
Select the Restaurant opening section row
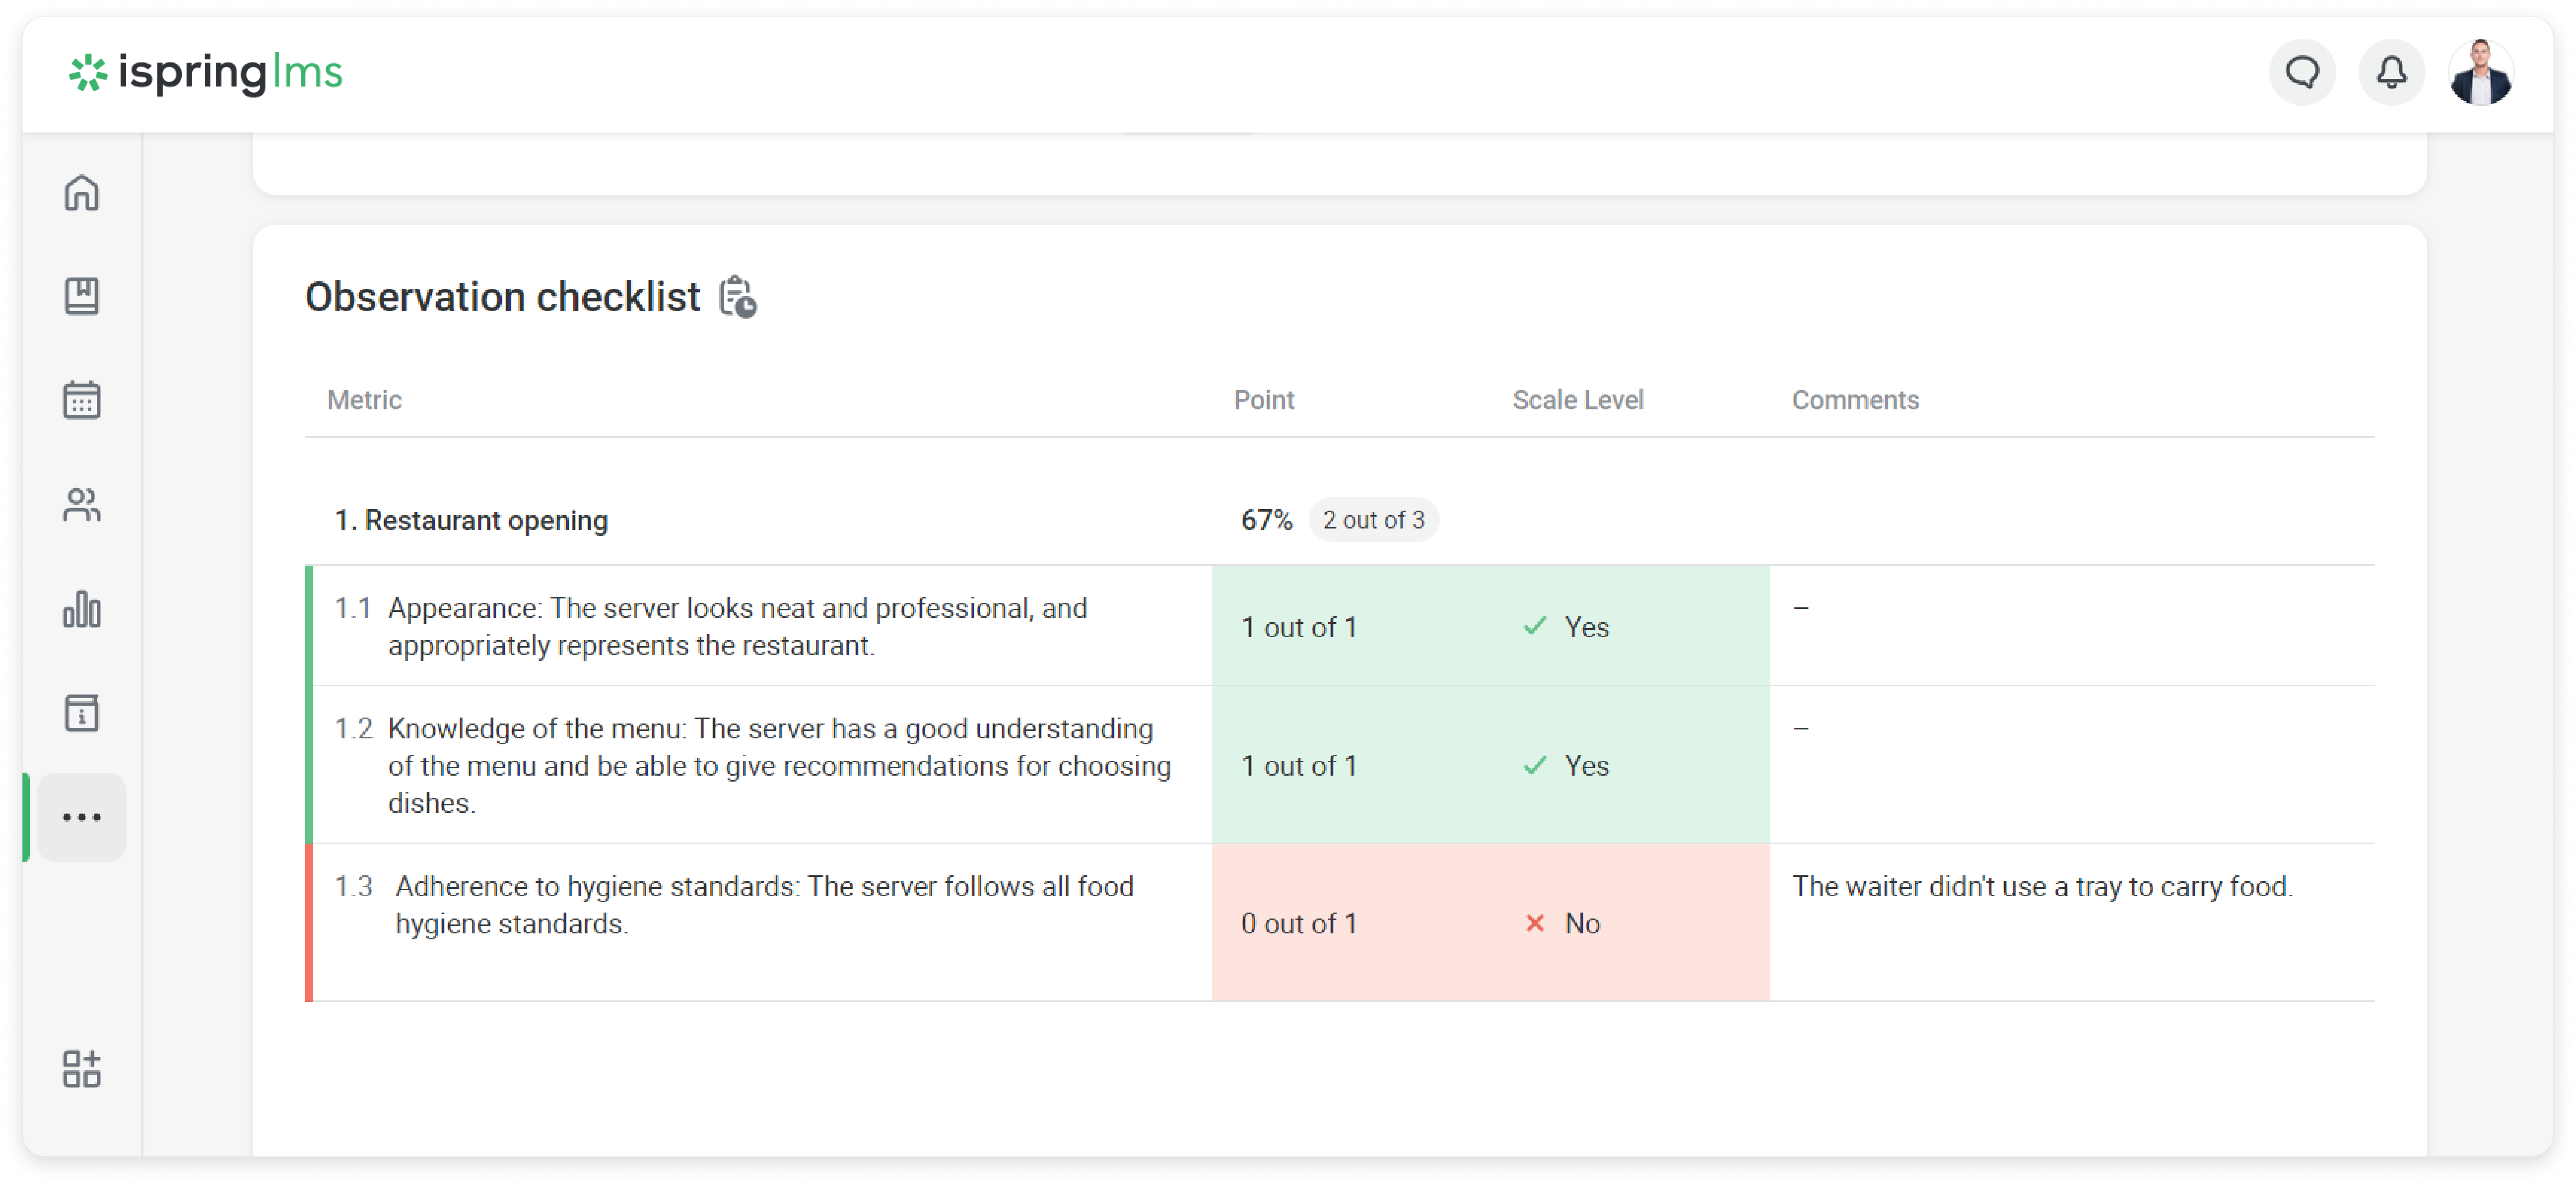pos(471,520)
